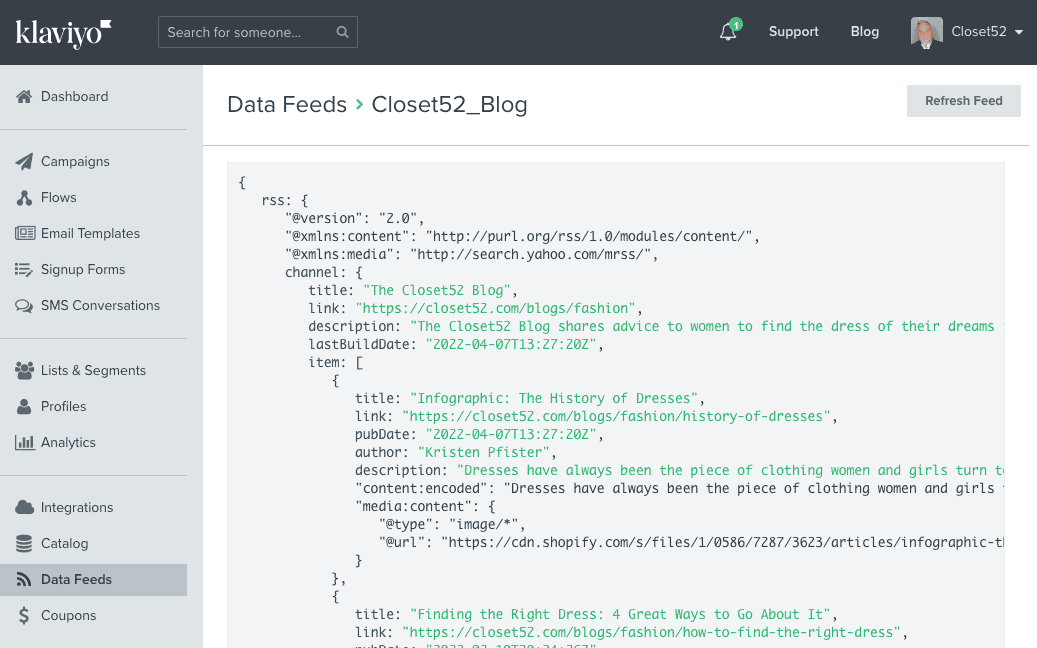Open the Support link in header
1037x648 pixels.
(793, 32)
